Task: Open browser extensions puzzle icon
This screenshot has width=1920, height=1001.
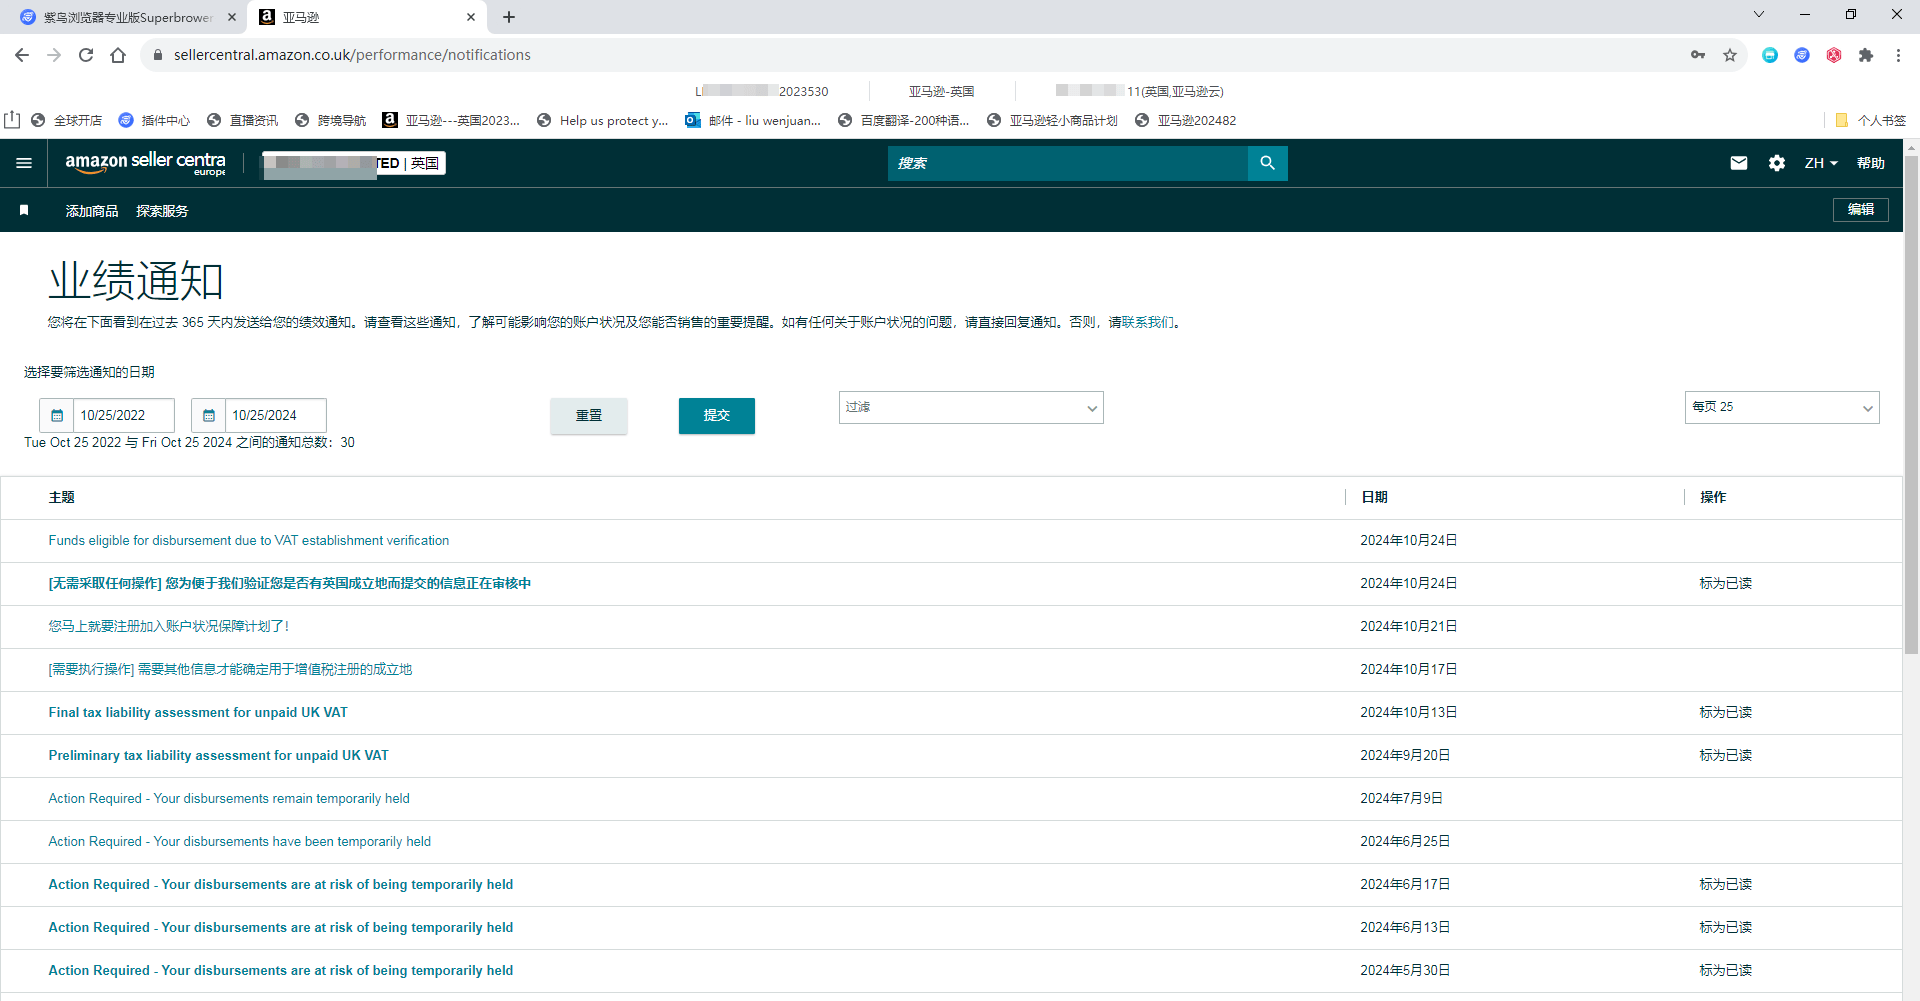Action: (1866, 55)
